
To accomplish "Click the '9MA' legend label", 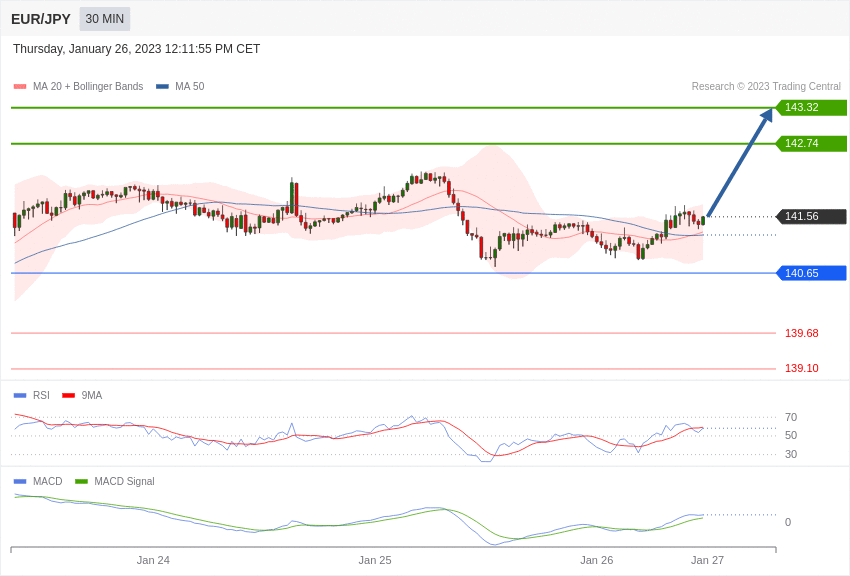I will (x=92, y=396).
